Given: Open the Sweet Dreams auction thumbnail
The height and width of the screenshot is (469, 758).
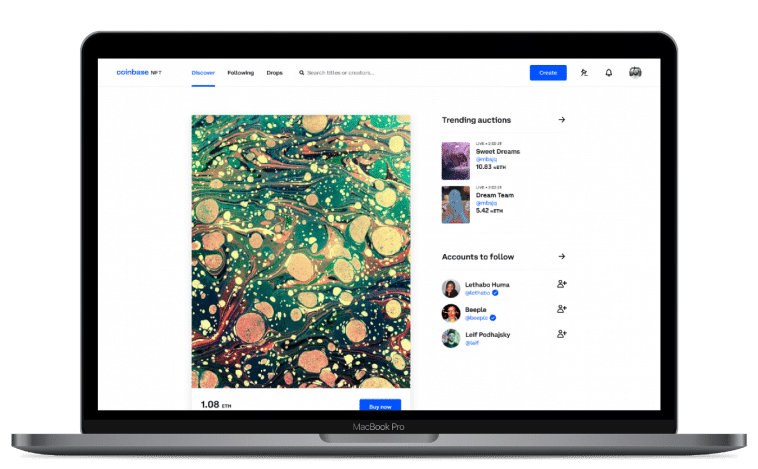Looking at the screenshot, I should coord(455,161).
